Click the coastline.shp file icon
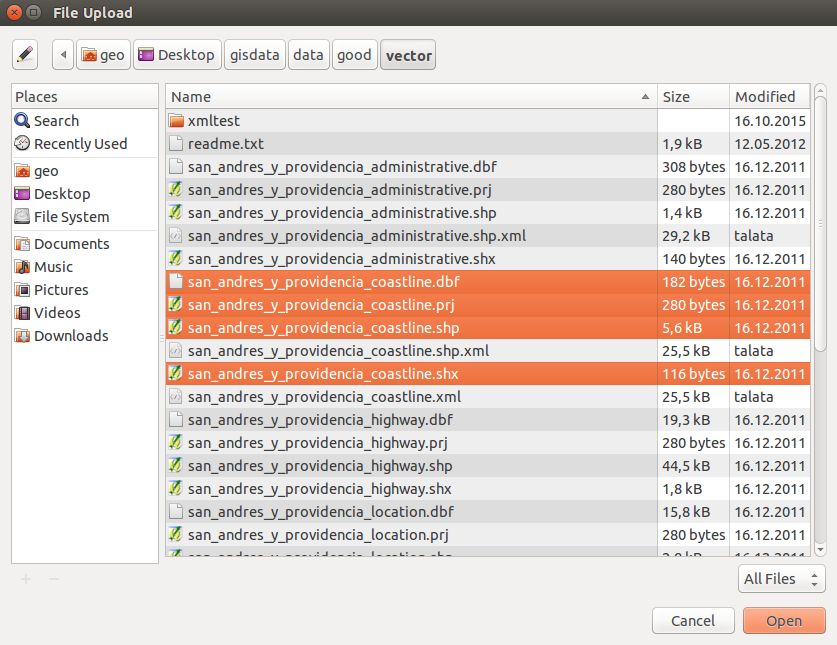Screen dimensions: 837x645 coord(176,327)
